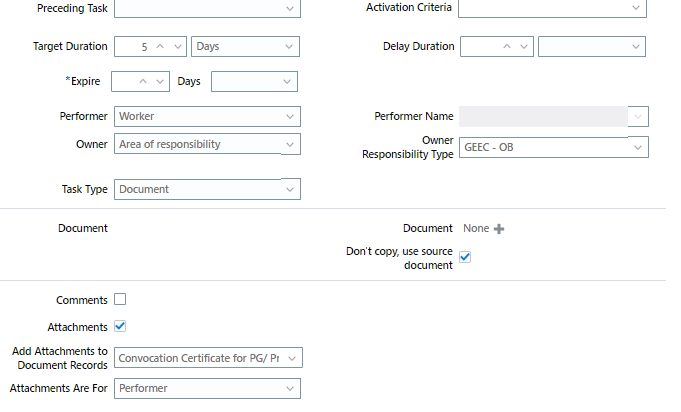Expand the Task Type dropdown

207,189
